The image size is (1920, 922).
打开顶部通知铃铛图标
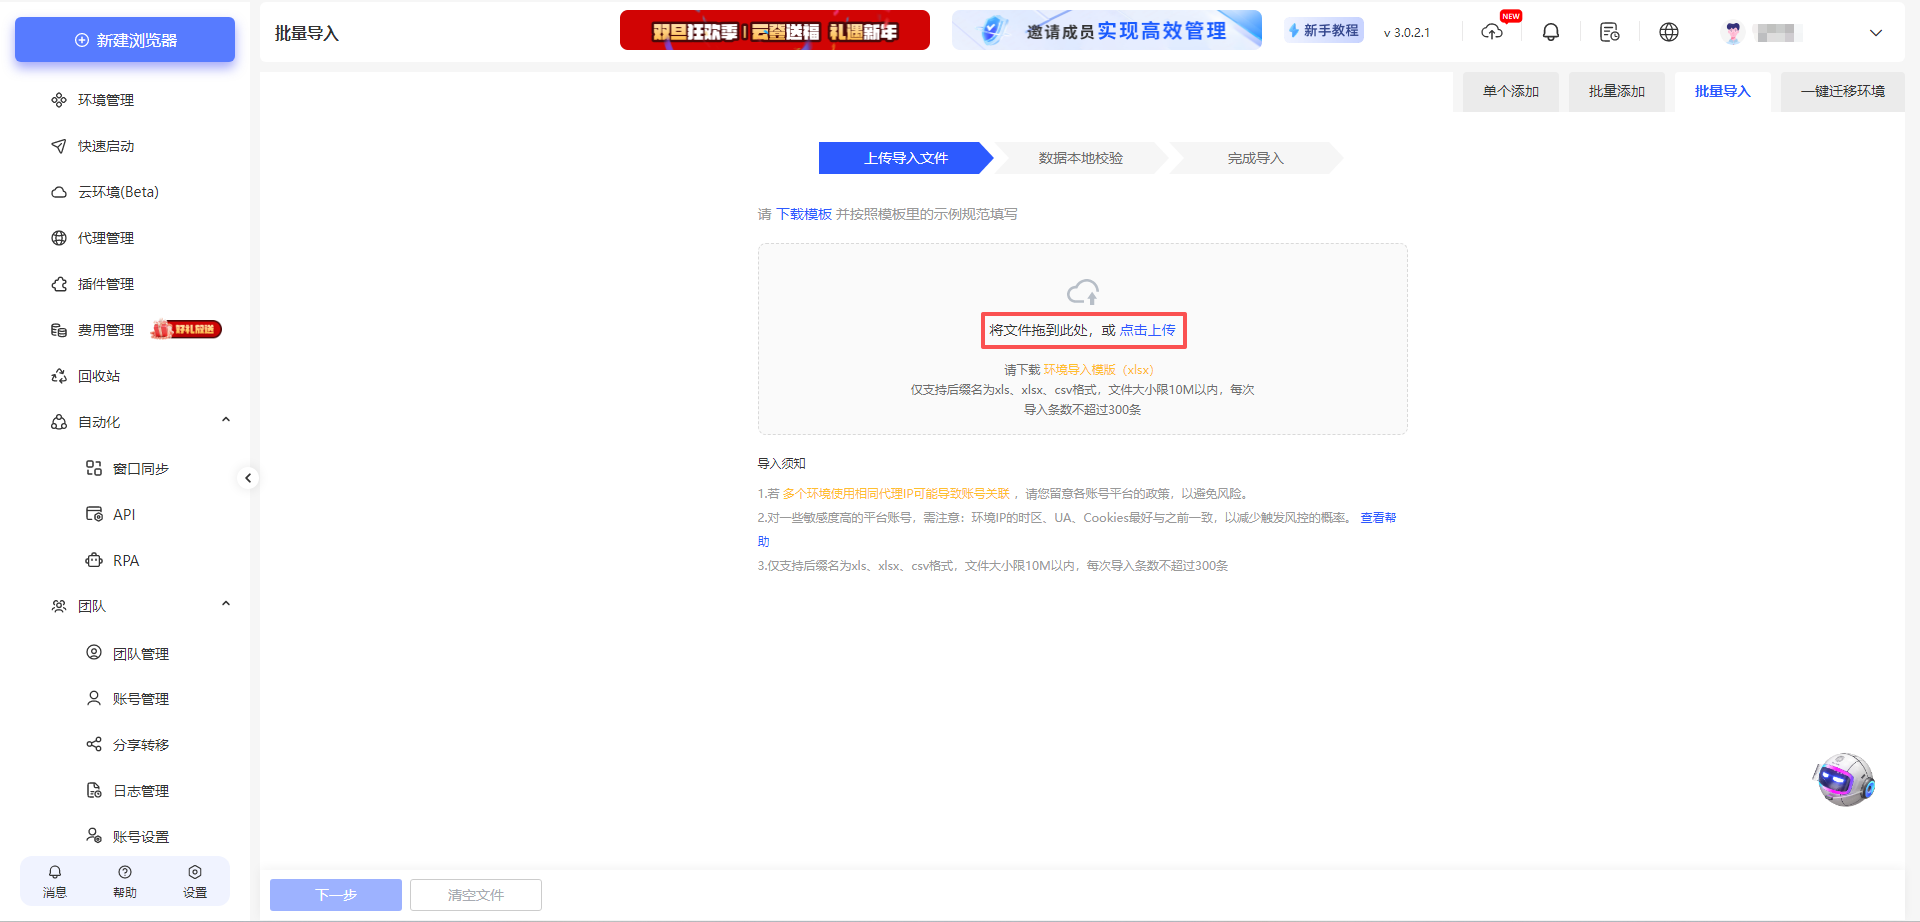pos(1551,32)
